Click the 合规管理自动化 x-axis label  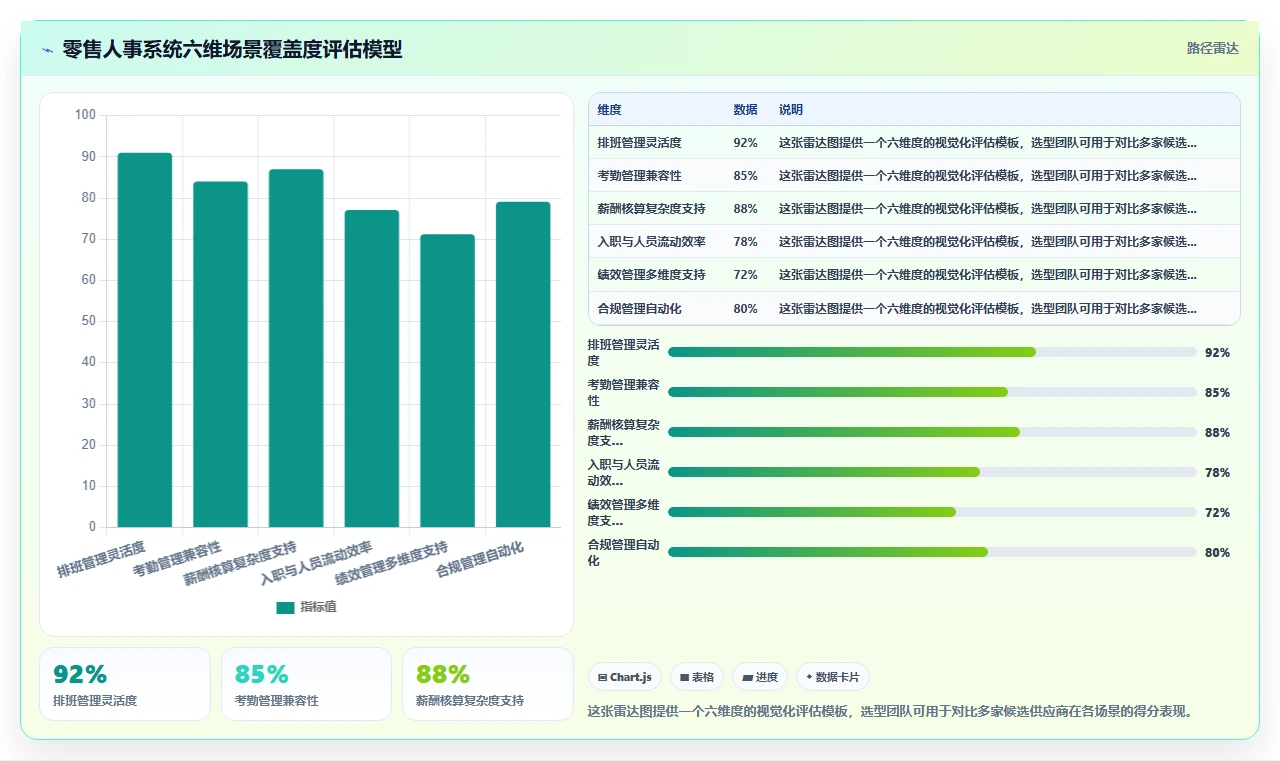480,559
